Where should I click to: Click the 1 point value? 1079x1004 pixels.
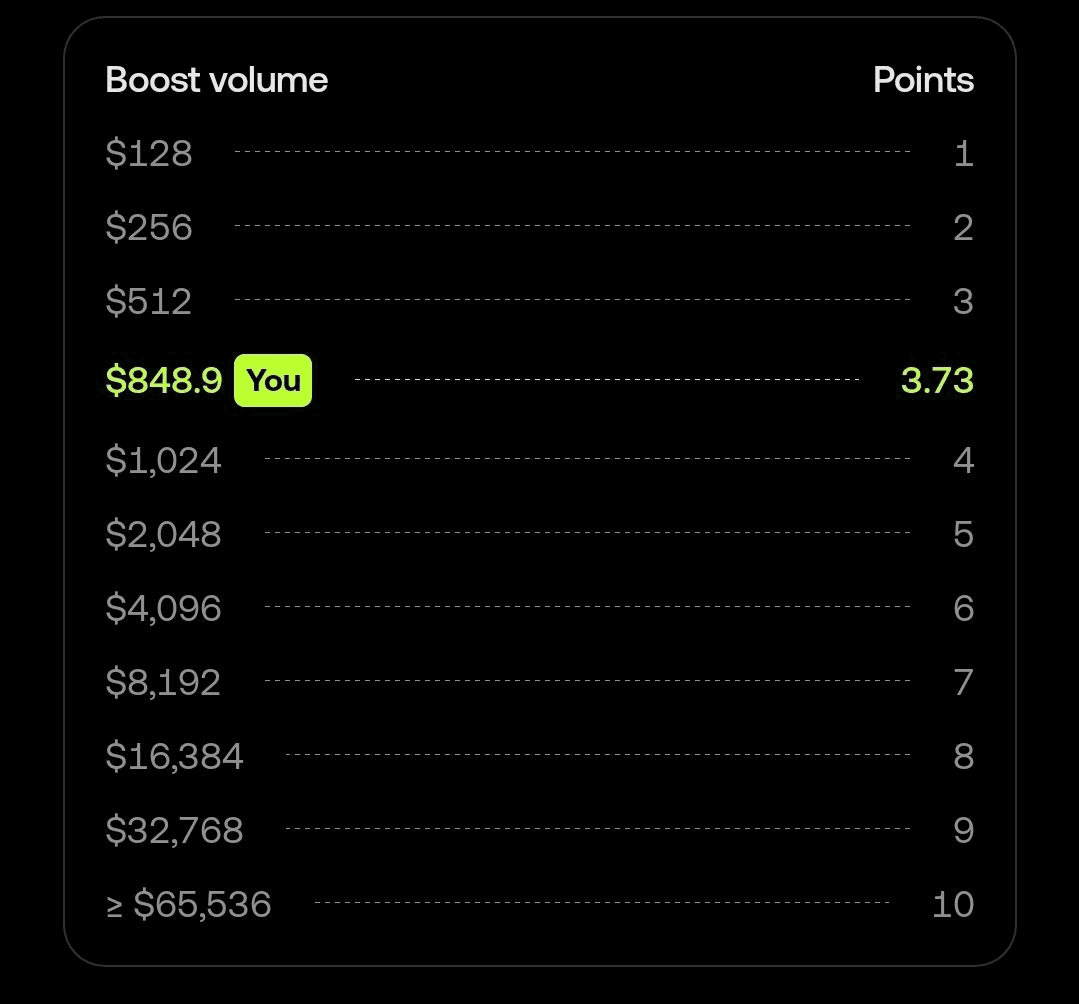click(963, 154)
